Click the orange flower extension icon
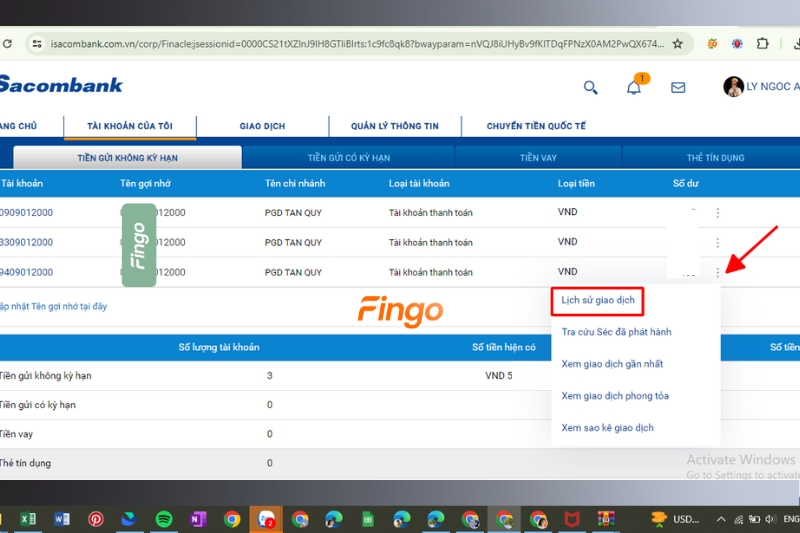The width and height of the screenshot is (800, 533). point(712,44)
